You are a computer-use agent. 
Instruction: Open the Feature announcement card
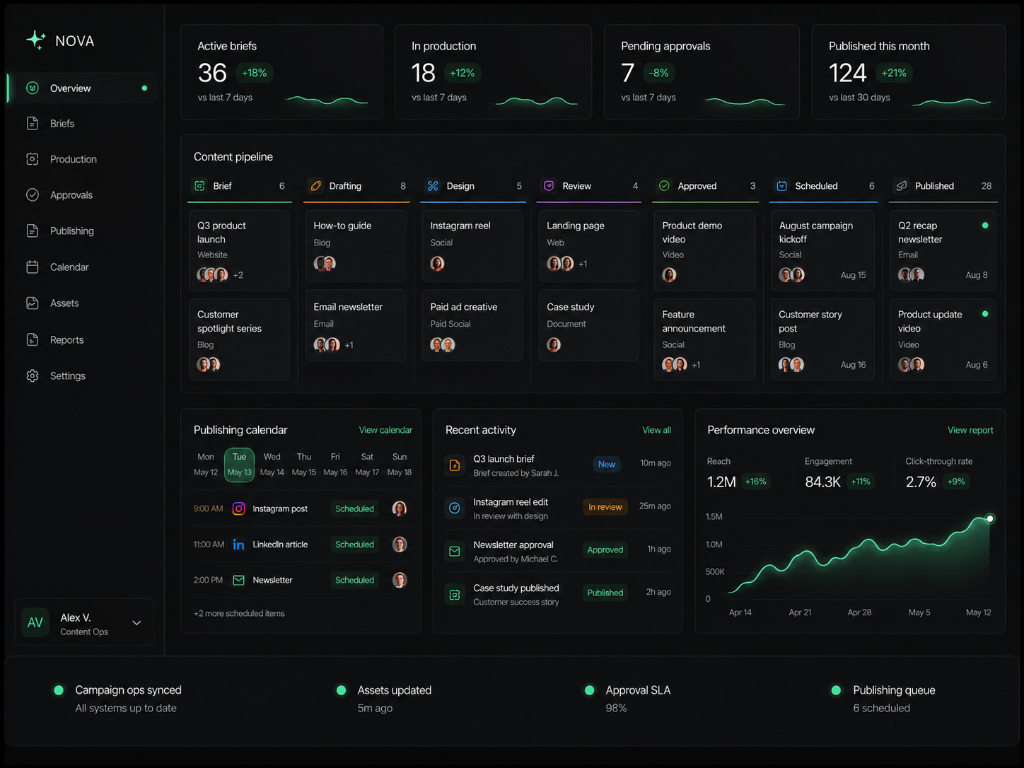(x=705, y=339)
